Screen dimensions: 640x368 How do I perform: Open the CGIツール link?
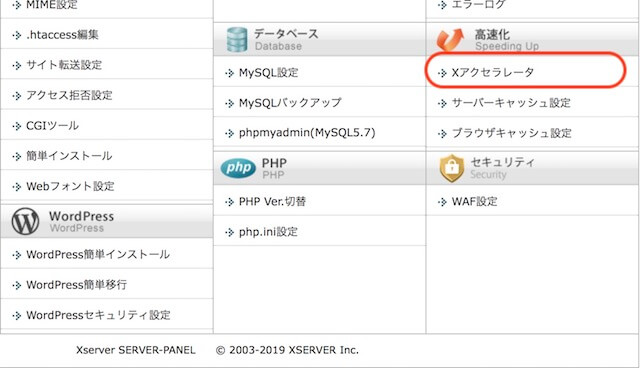click(52, 126)
